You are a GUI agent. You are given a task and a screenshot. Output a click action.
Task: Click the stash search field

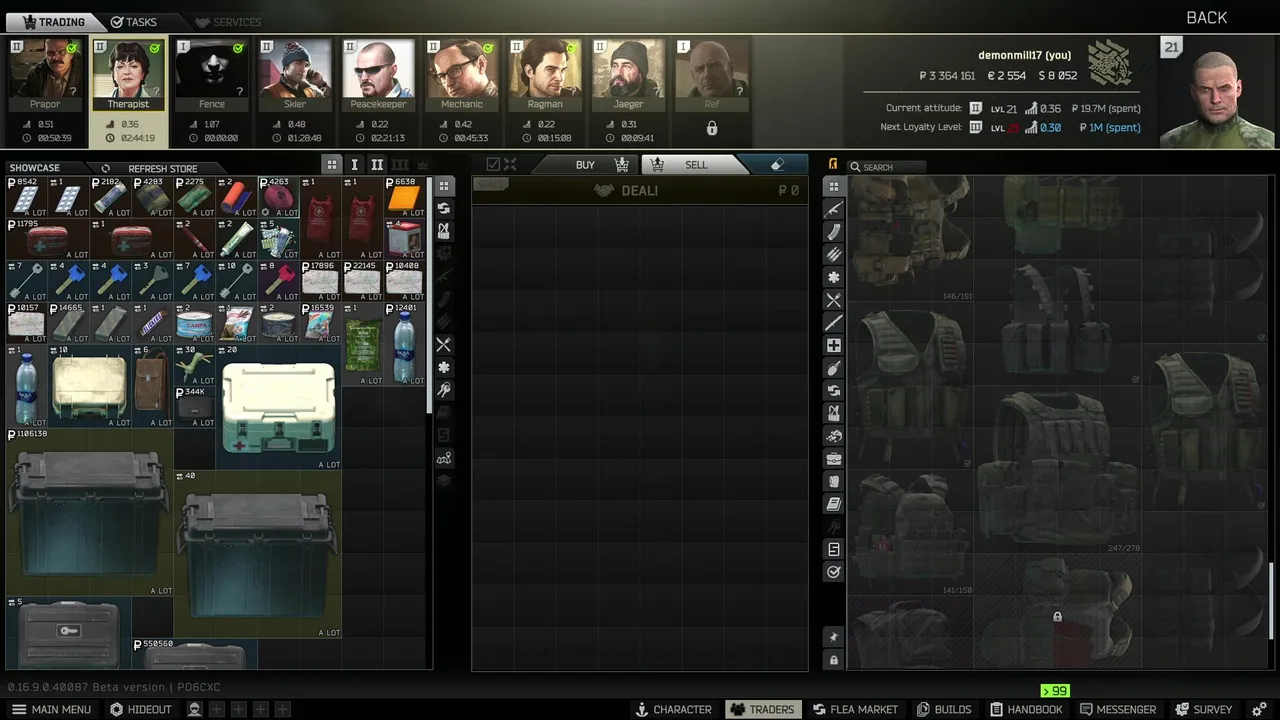click(x=888, y=167)
